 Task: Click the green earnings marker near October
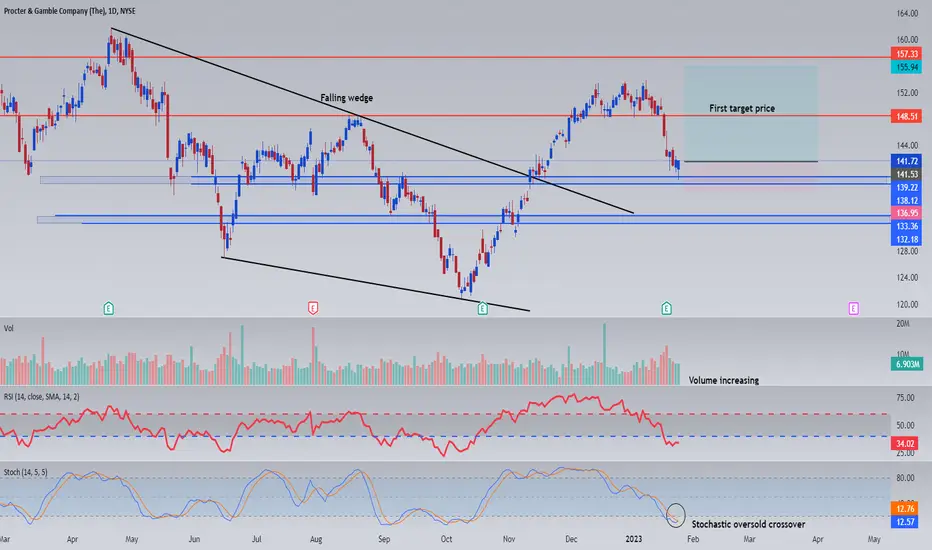coord(483,308)
